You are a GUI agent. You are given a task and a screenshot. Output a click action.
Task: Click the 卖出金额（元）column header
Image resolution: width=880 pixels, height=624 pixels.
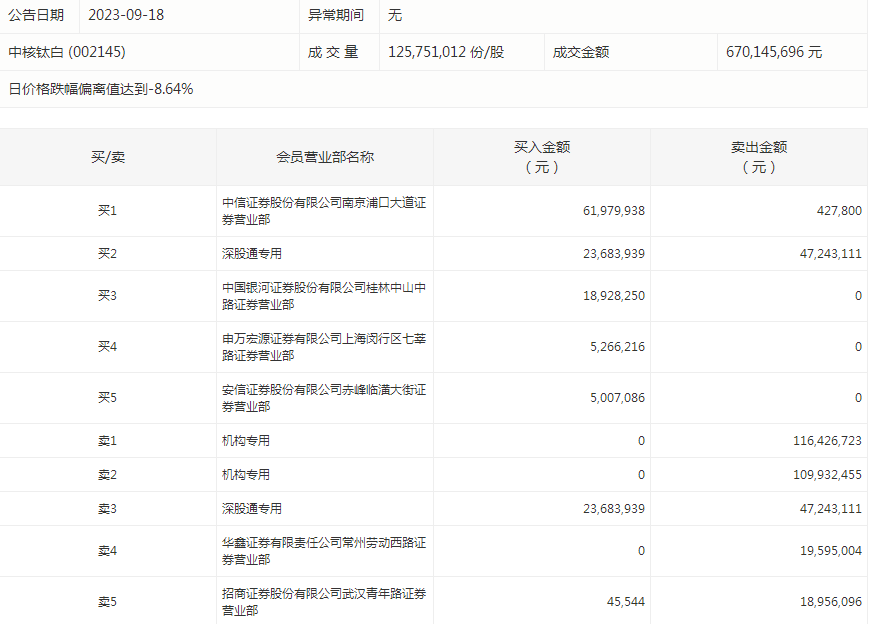(x=759, y=157)
